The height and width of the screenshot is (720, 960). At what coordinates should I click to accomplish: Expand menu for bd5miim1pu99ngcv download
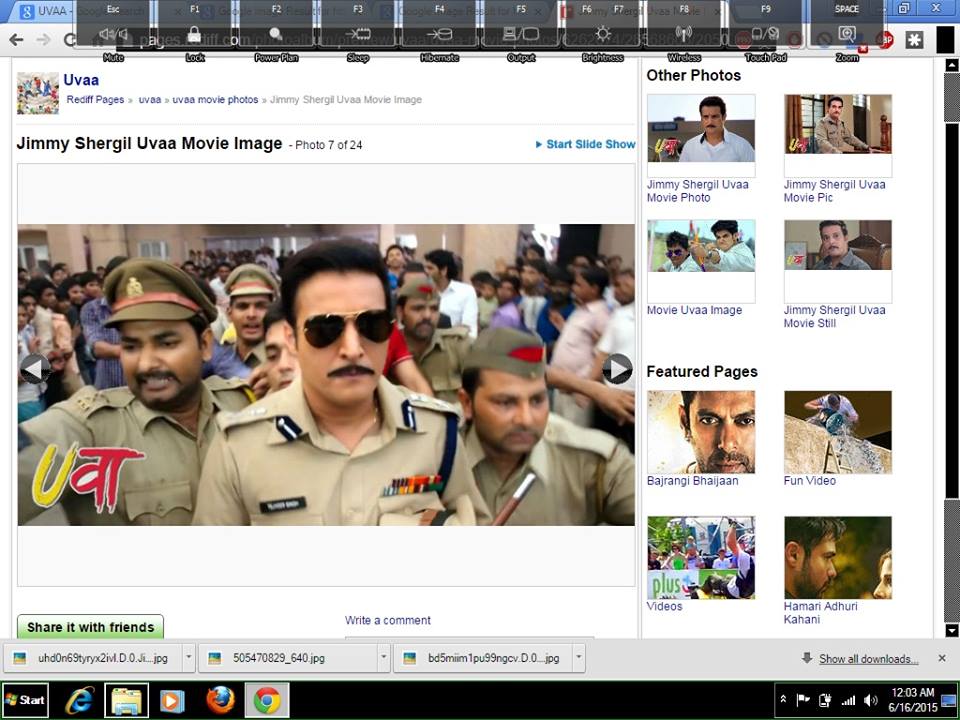[x=579, y=658]
